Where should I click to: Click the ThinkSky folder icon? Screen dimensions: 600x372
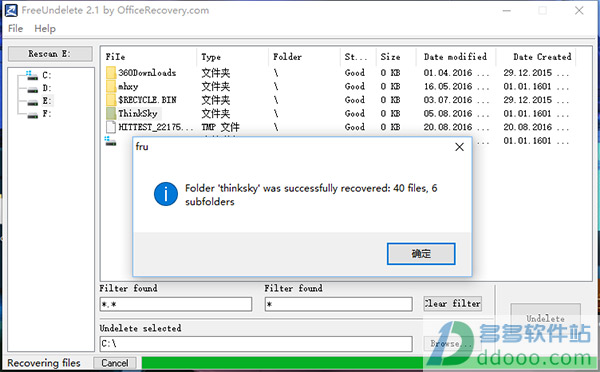pos(111,113)
